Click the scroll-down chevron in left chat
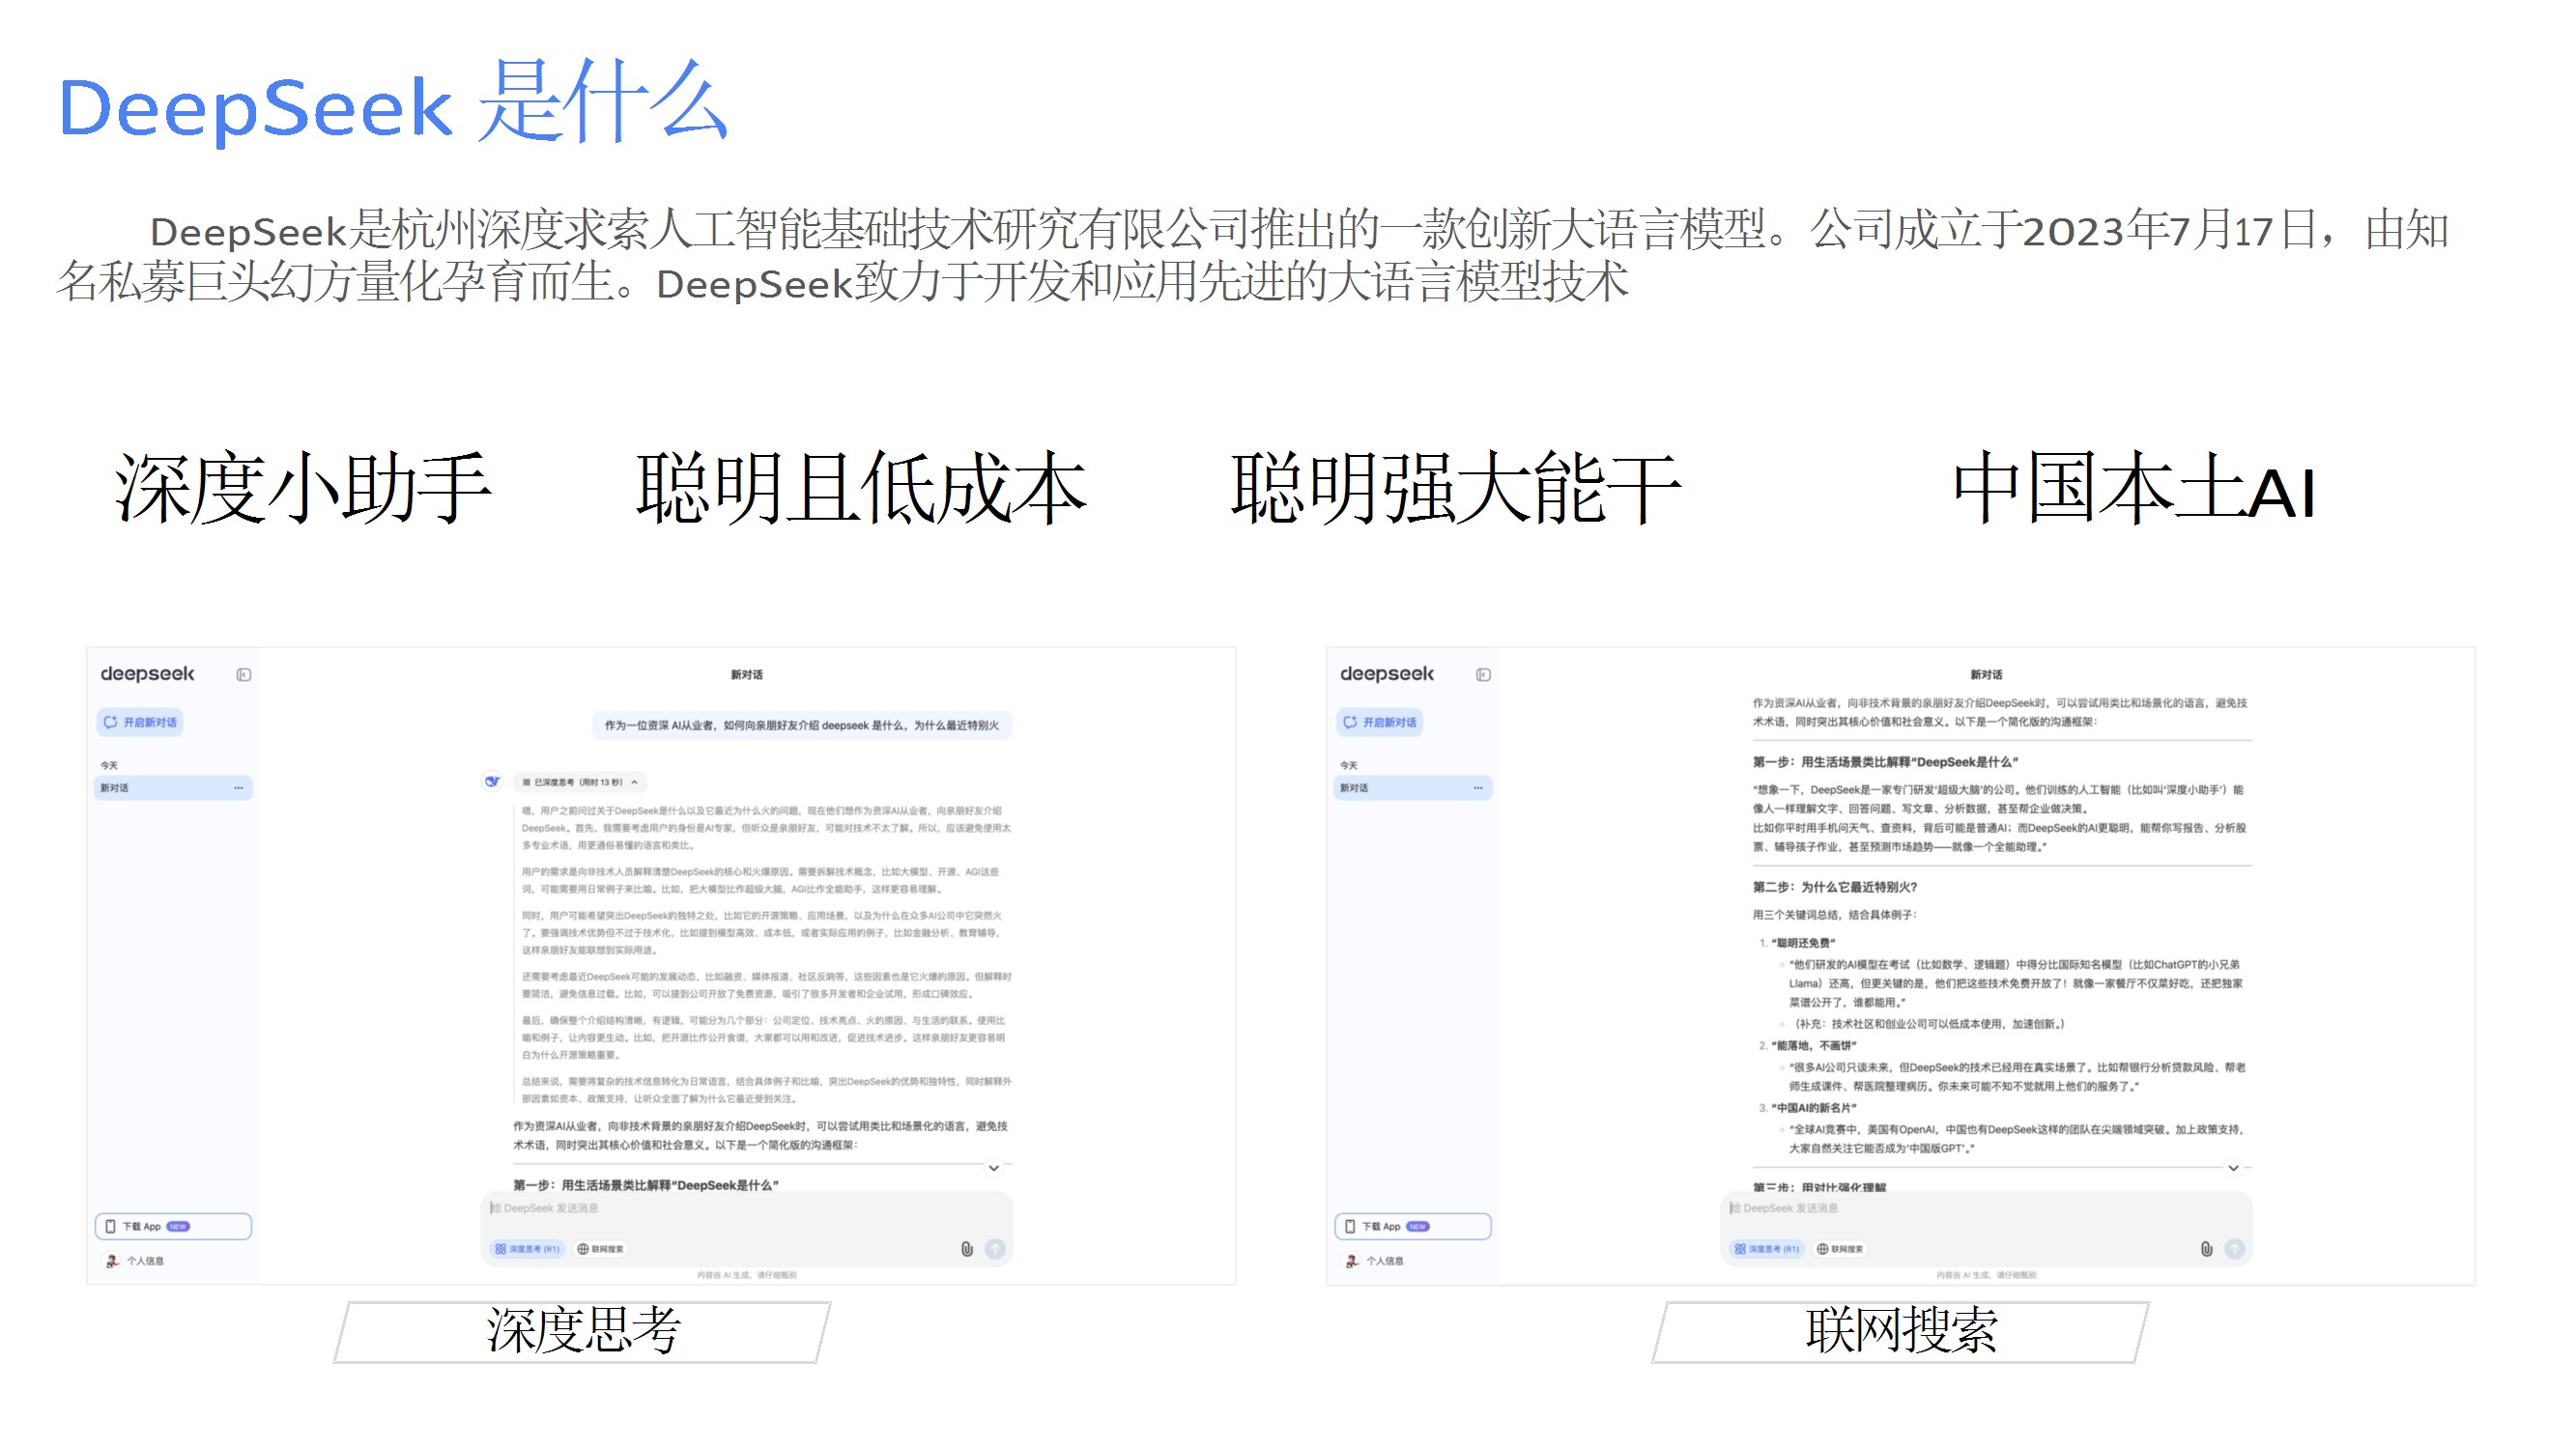 [993, 1168]
